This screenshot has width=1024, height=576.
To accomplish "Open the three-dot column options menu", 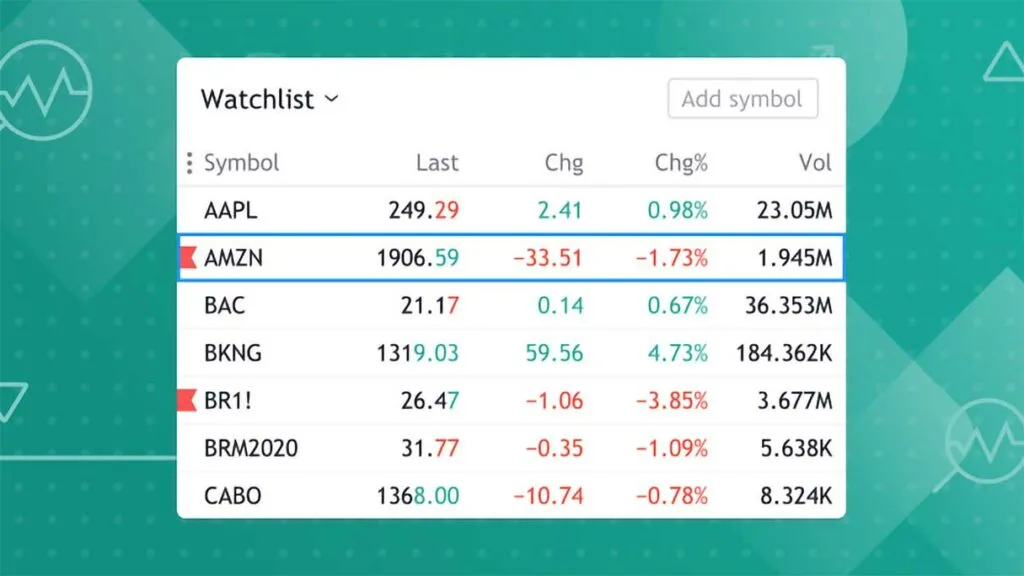I will tap(189, 163).
